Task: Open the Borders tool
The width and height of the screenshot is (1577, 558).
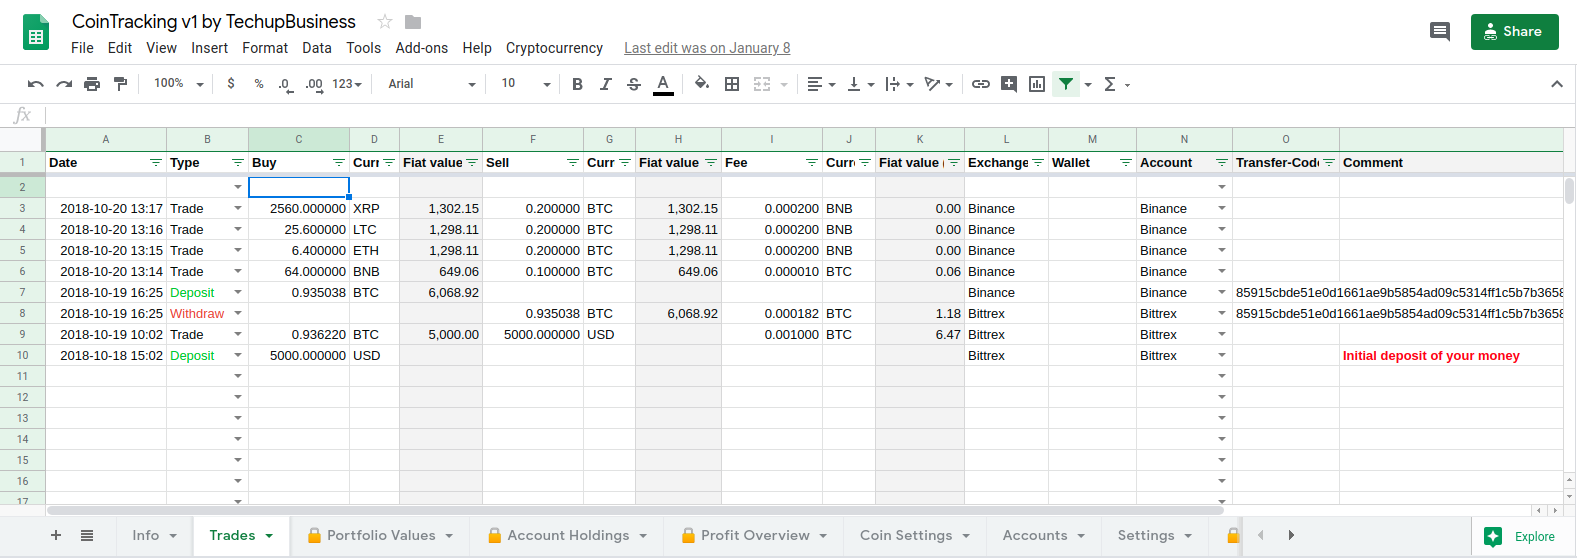Action: tap(732, 84)
